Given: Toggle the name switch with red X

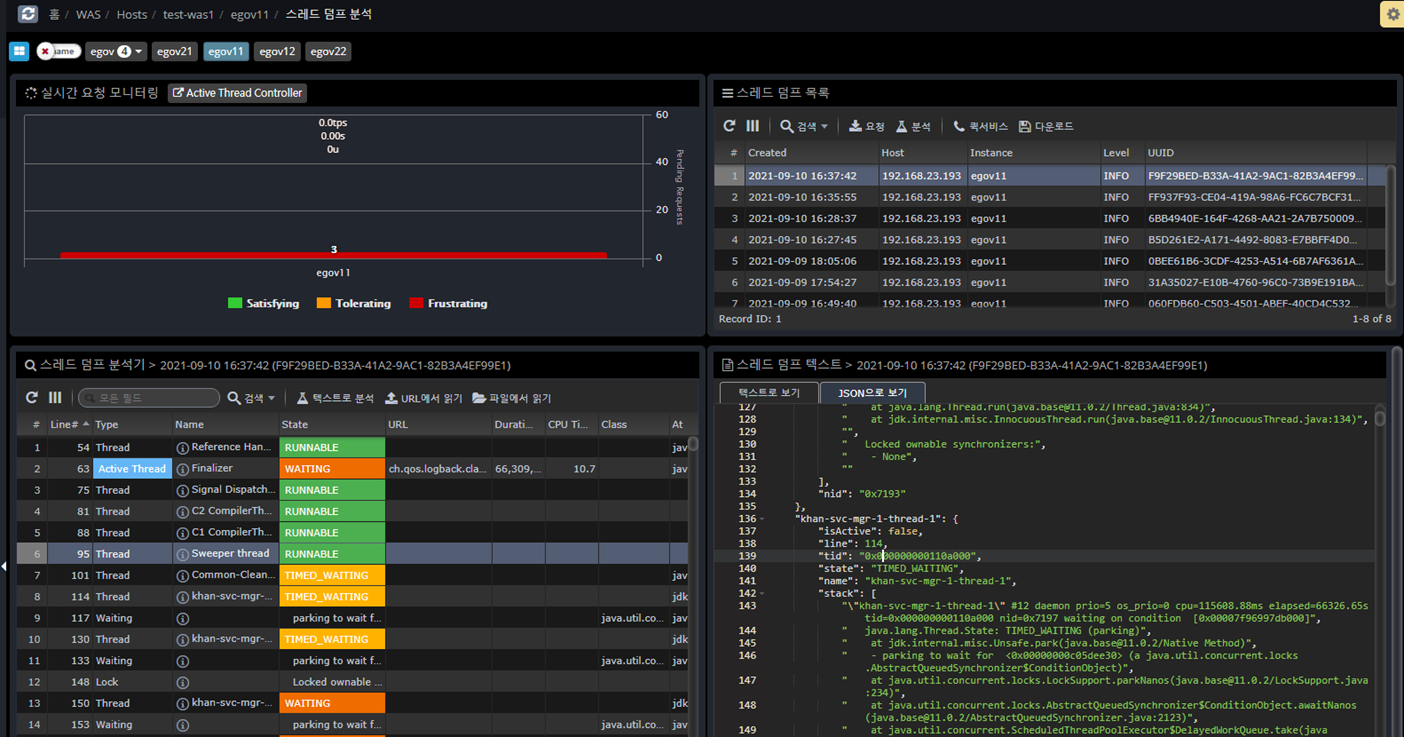Looking at the screenshot, I should [x=58, y=51].
